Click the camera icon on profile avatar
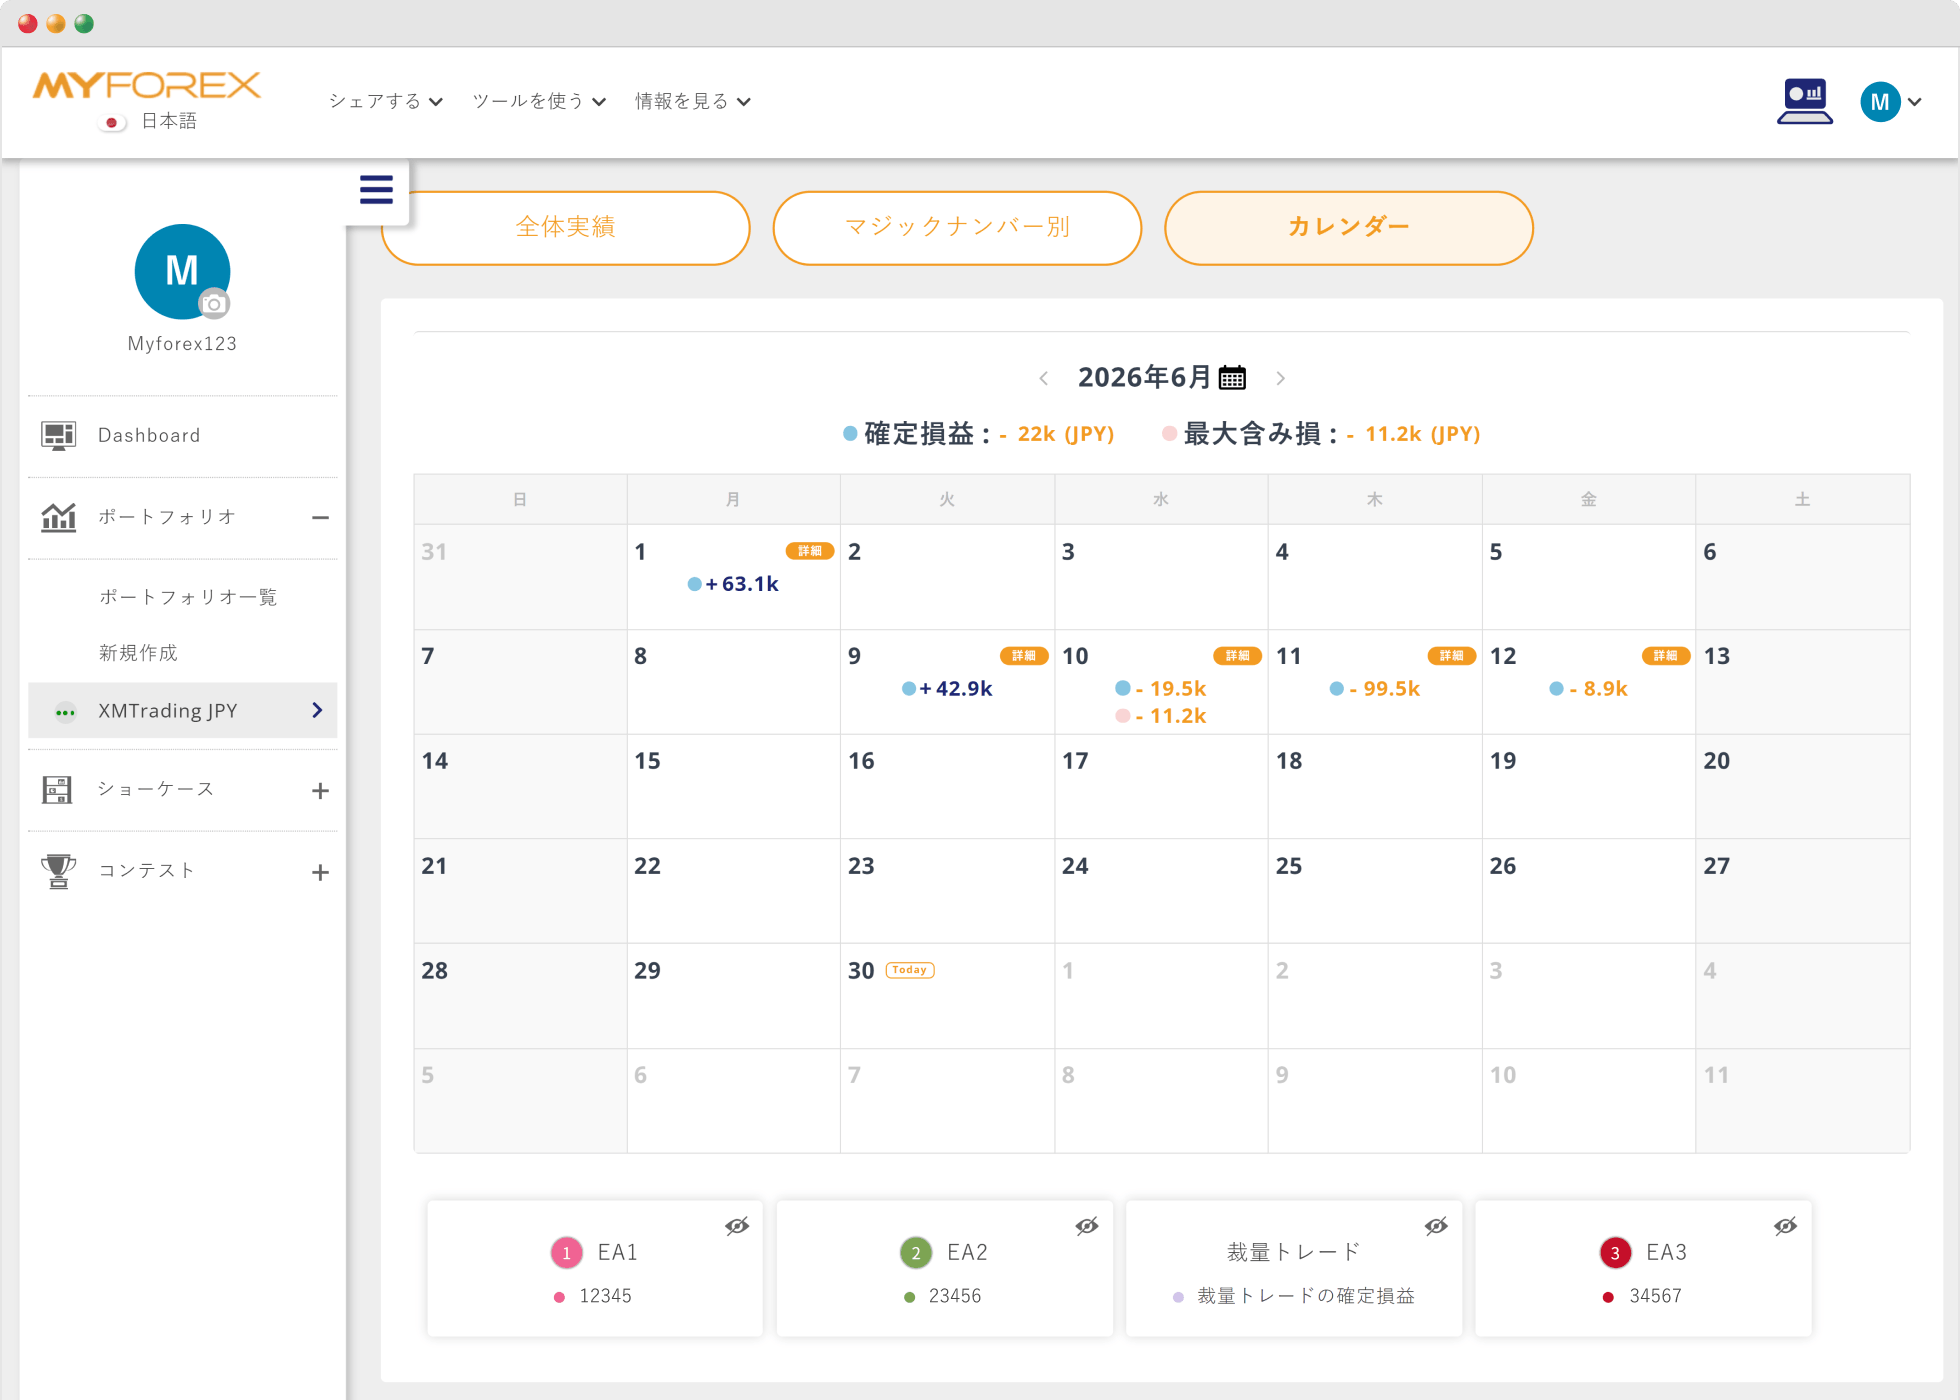 [213, 303]
